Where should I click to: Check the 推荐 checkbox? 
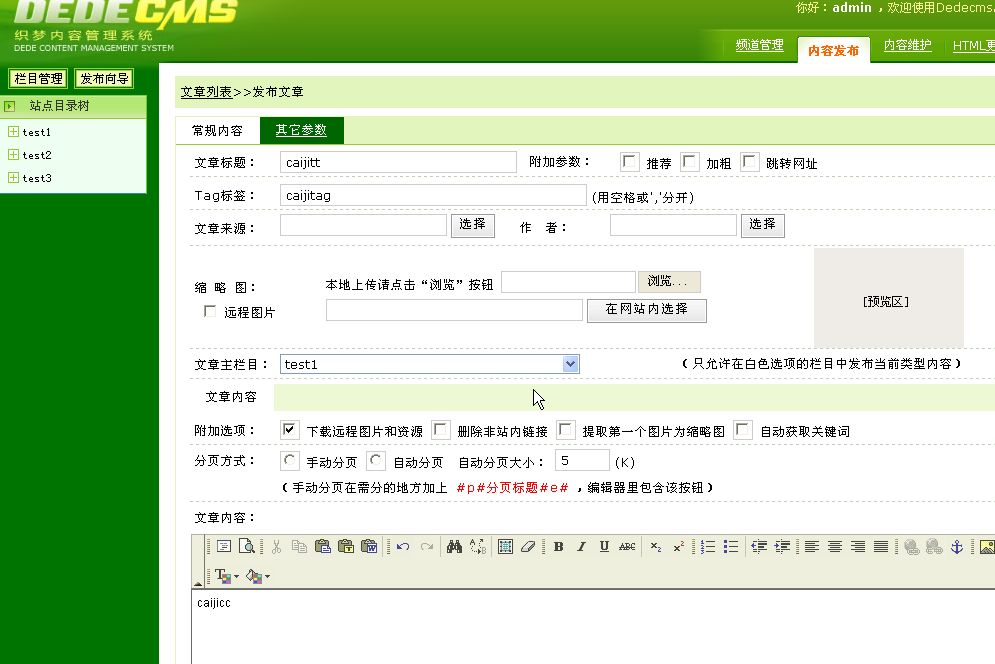click(x=630, y=162)
